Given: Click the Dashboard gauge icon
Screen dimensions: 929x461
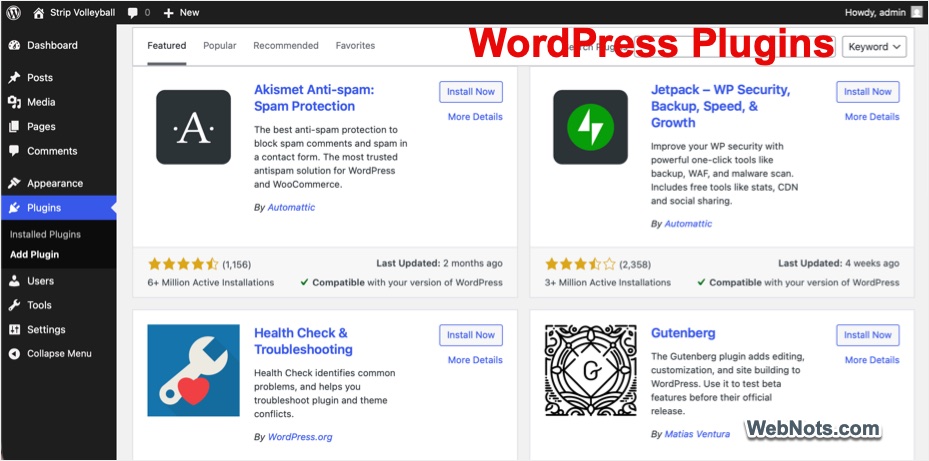Looking at the screenshot, I should (x=14, y=46).
